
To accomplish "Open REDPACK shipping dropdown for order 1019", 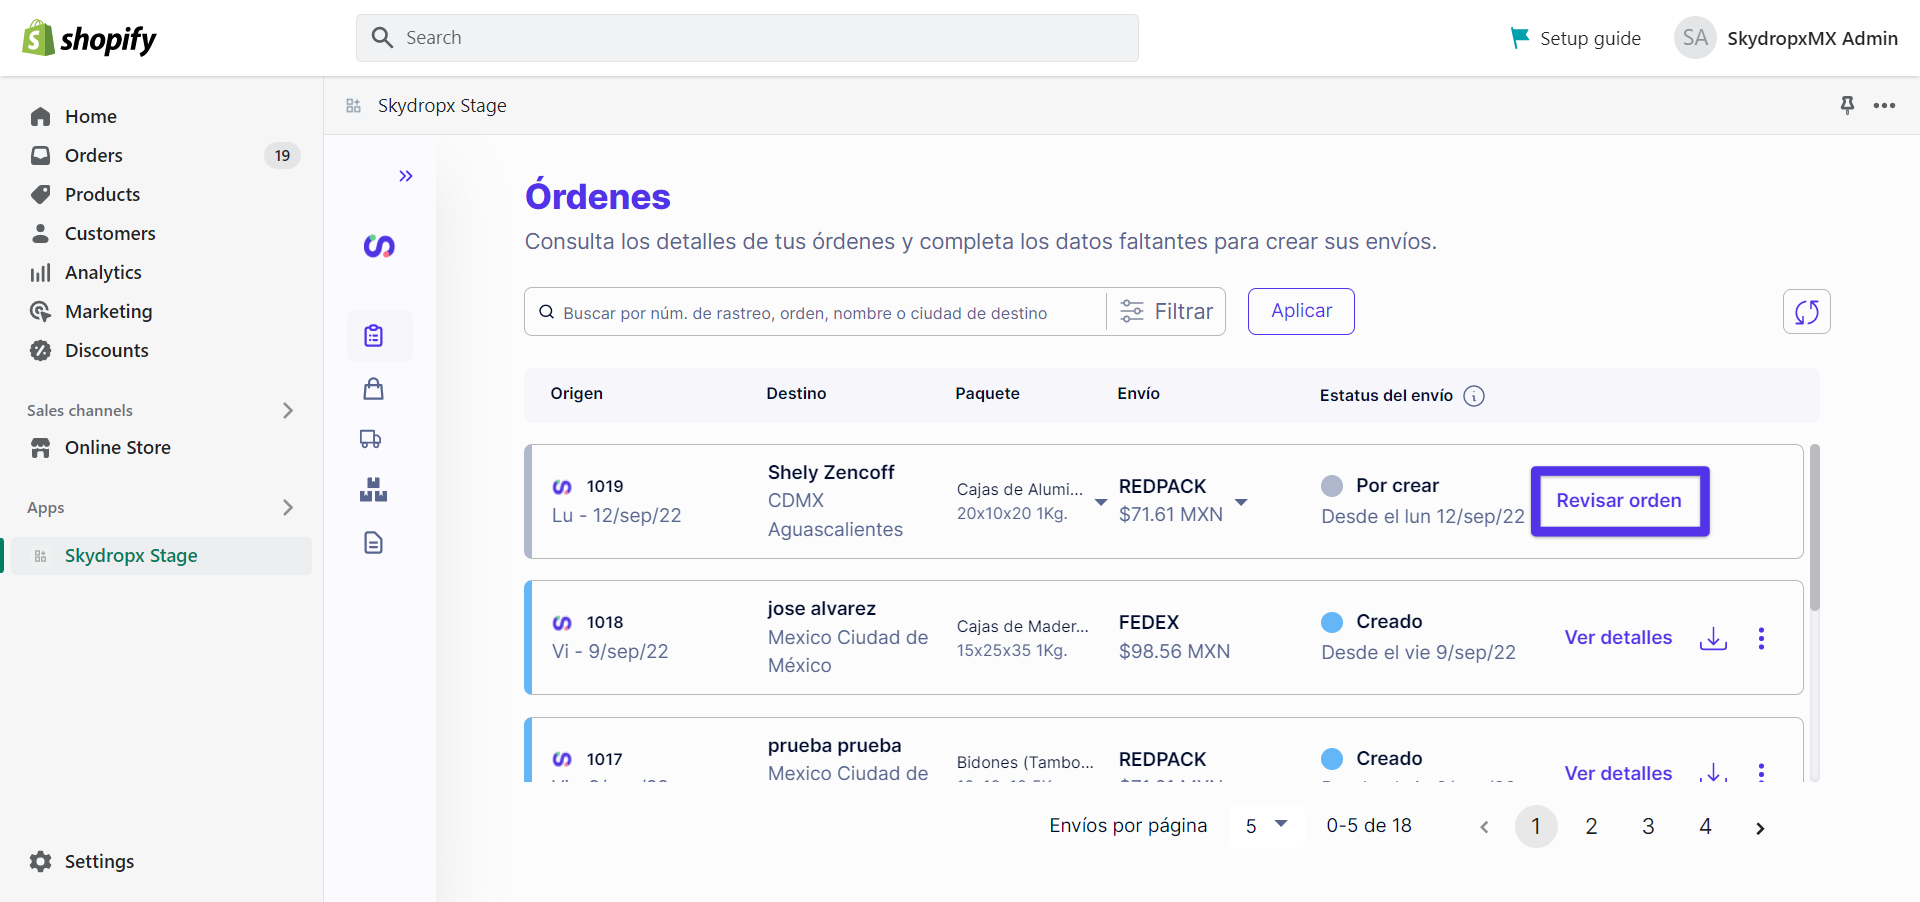I will 1241,502.
